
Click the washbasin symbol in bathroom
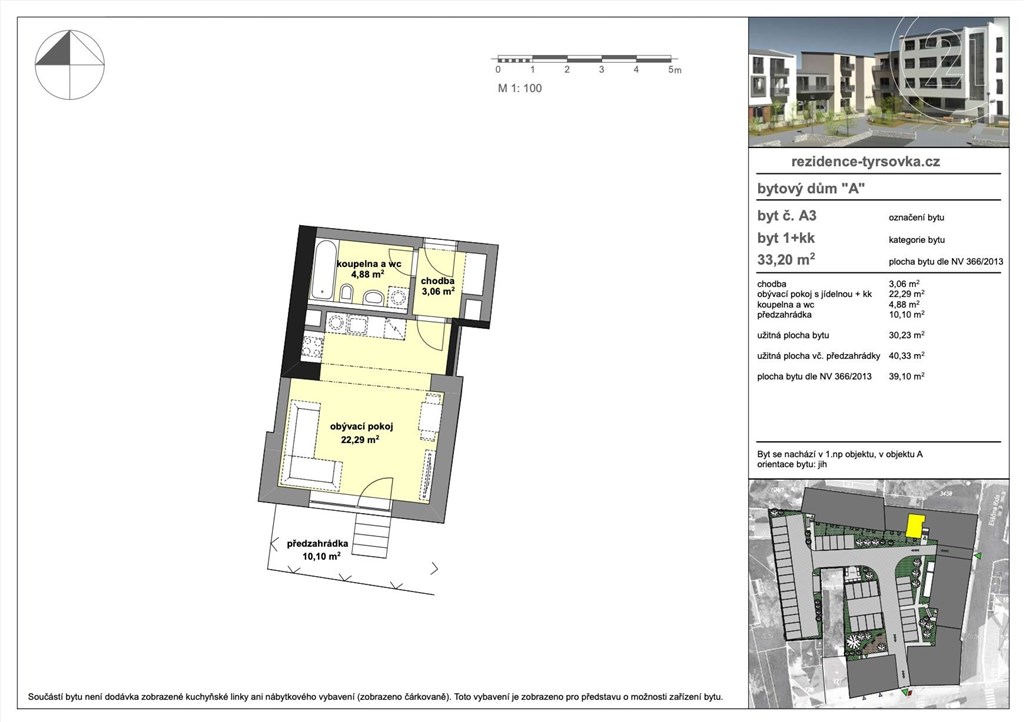pyautogui.click(x=373, y=297)
